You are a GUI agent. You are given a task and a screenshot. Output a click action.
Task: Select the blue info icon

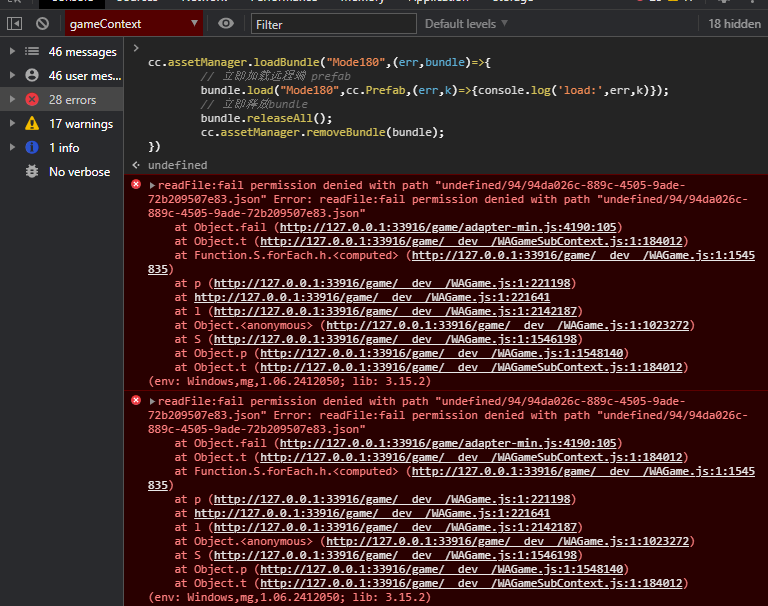click(x=32, y=147)
